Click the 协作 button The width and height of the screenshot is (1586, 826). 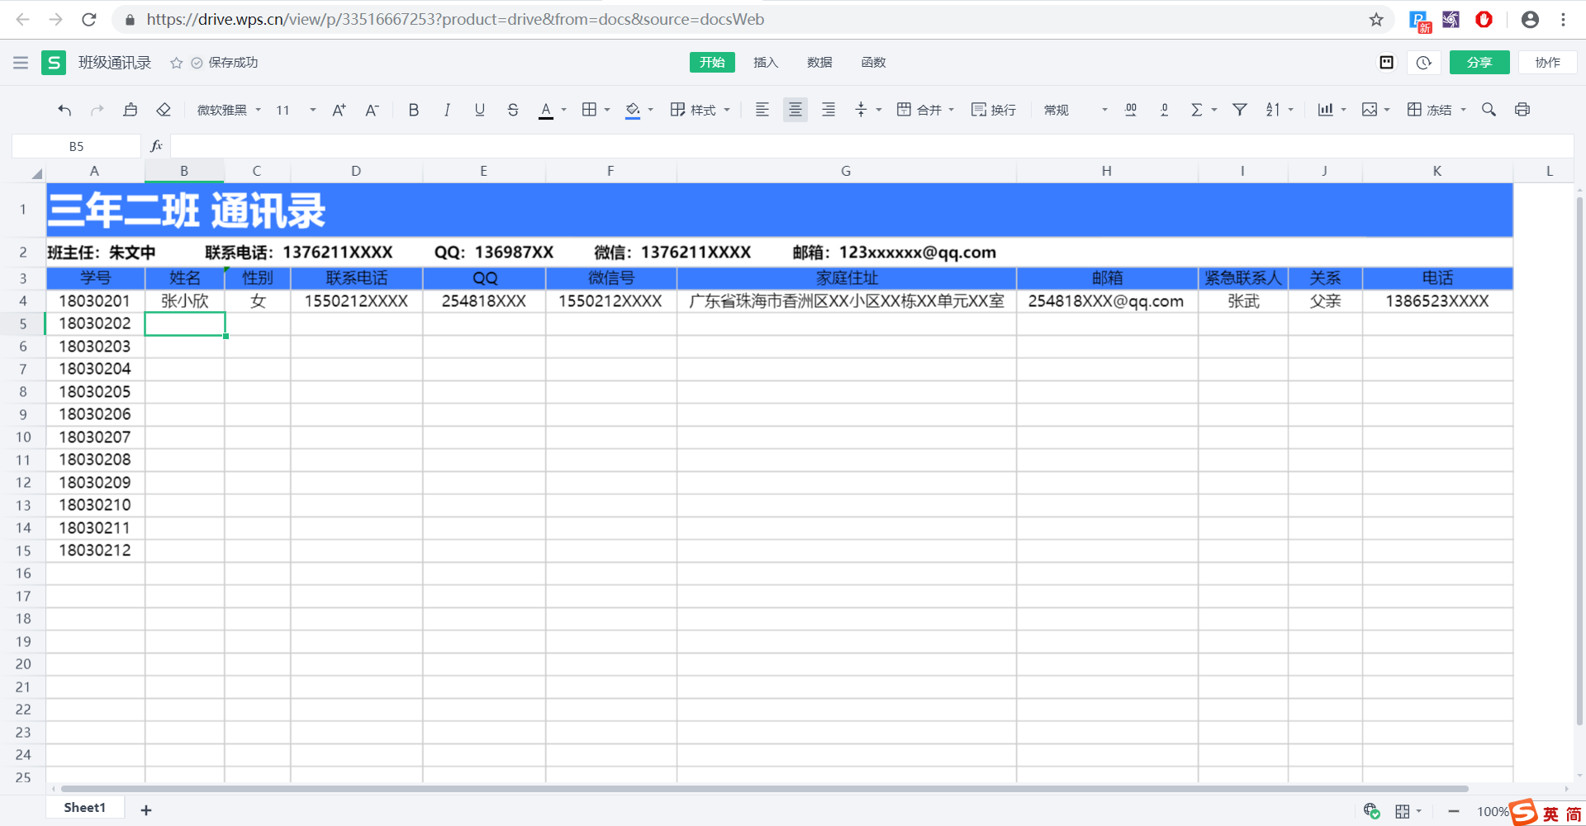coord(1547,62)
